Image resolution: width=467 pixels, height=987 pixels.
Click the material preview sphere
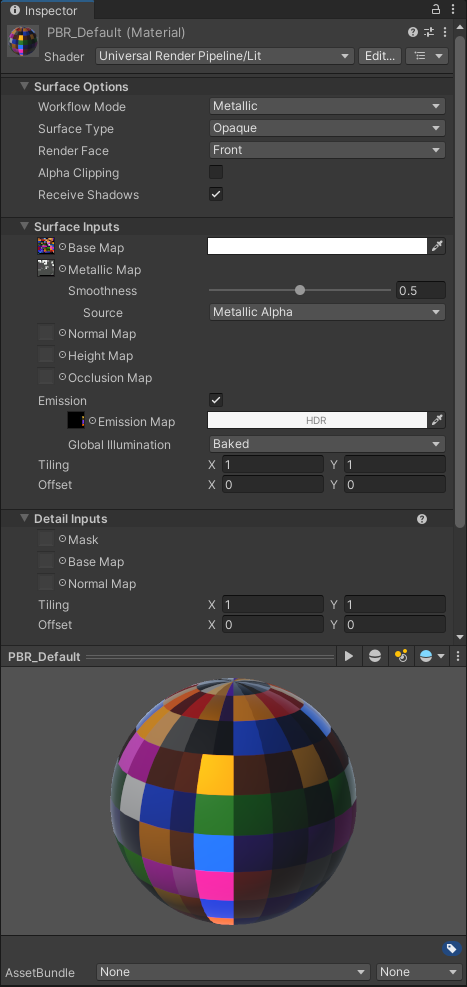coord(234,801)
